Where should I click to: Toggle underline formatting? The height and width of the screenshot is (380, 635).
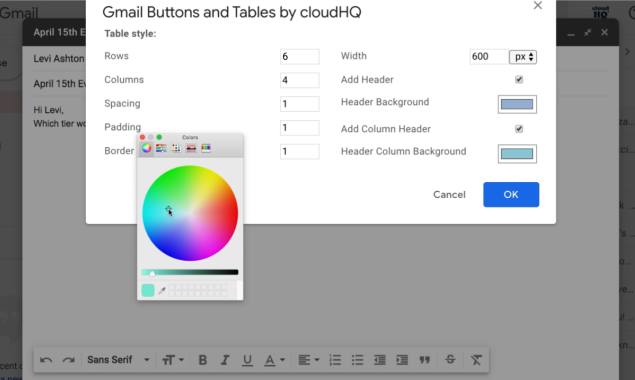247,360
